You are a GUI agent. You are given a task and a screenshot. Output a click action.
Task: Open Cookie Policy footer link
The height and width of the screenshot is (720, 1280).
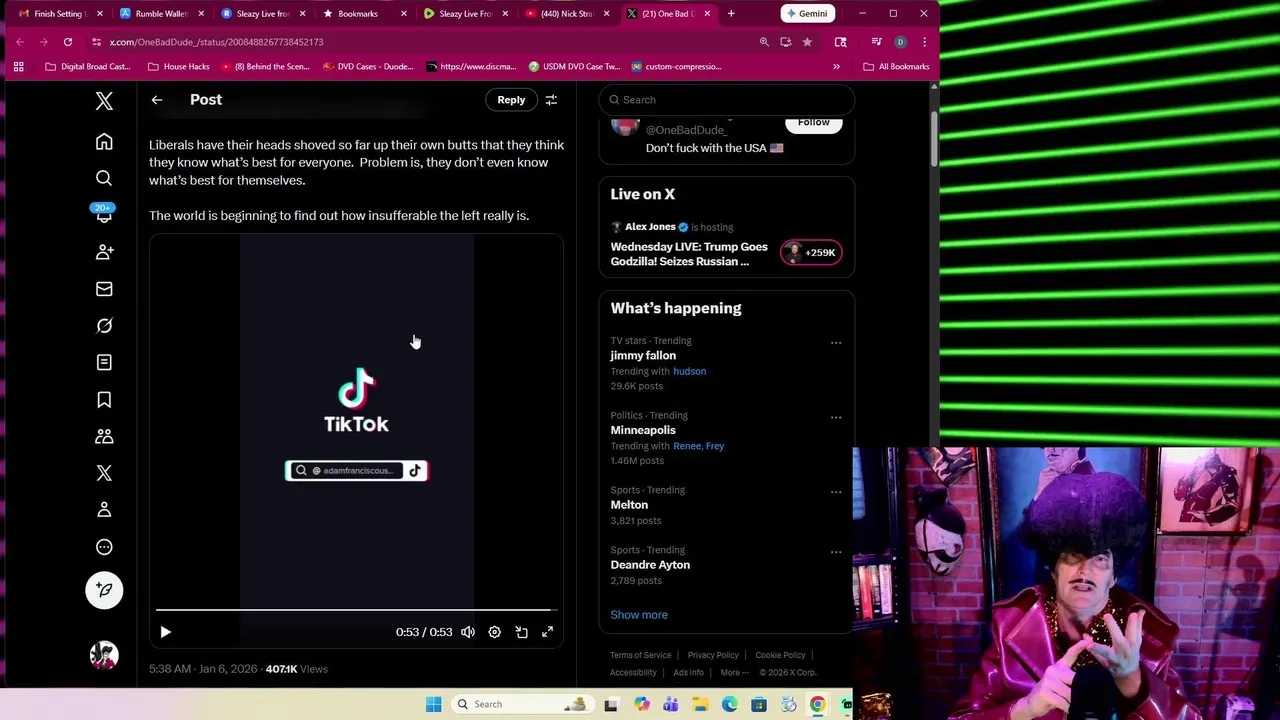780,656
